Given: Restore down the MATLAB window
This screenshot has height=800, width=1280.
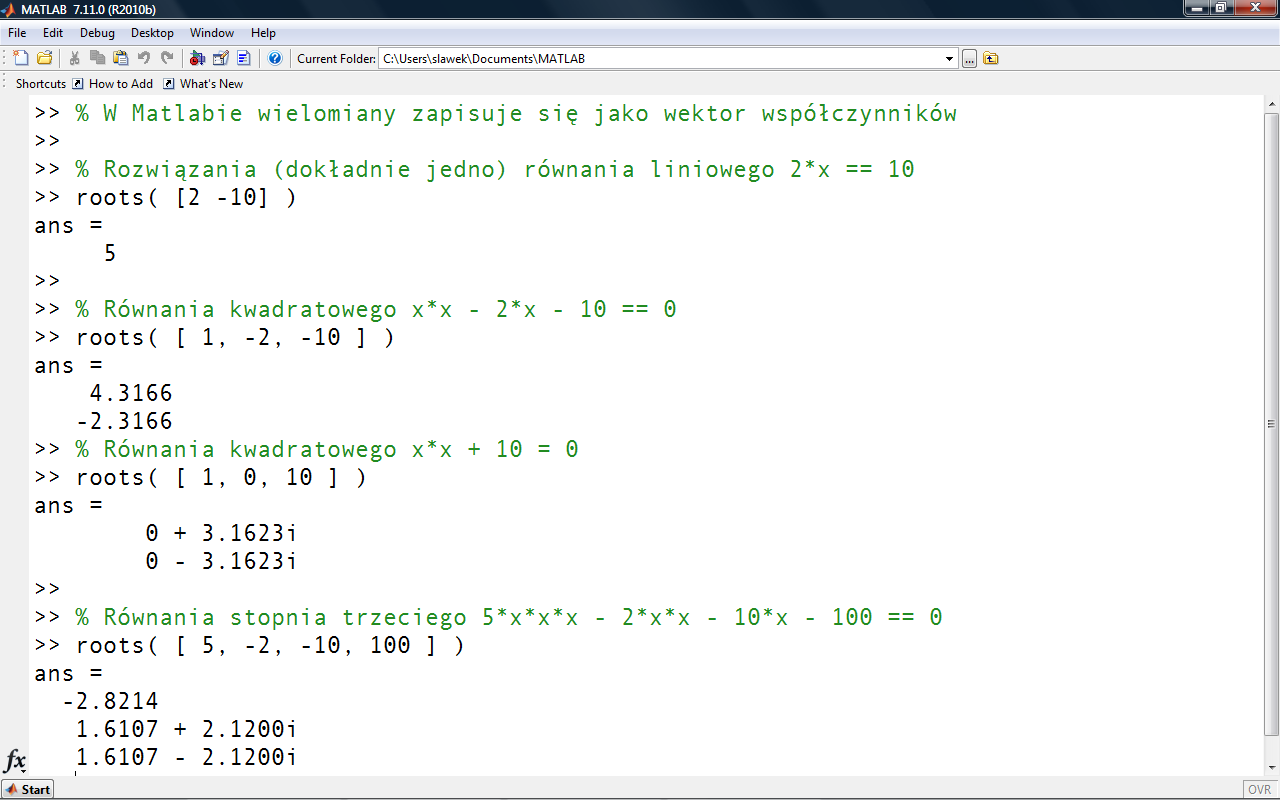Looking at the screenshot, I should pos(1221,8).
